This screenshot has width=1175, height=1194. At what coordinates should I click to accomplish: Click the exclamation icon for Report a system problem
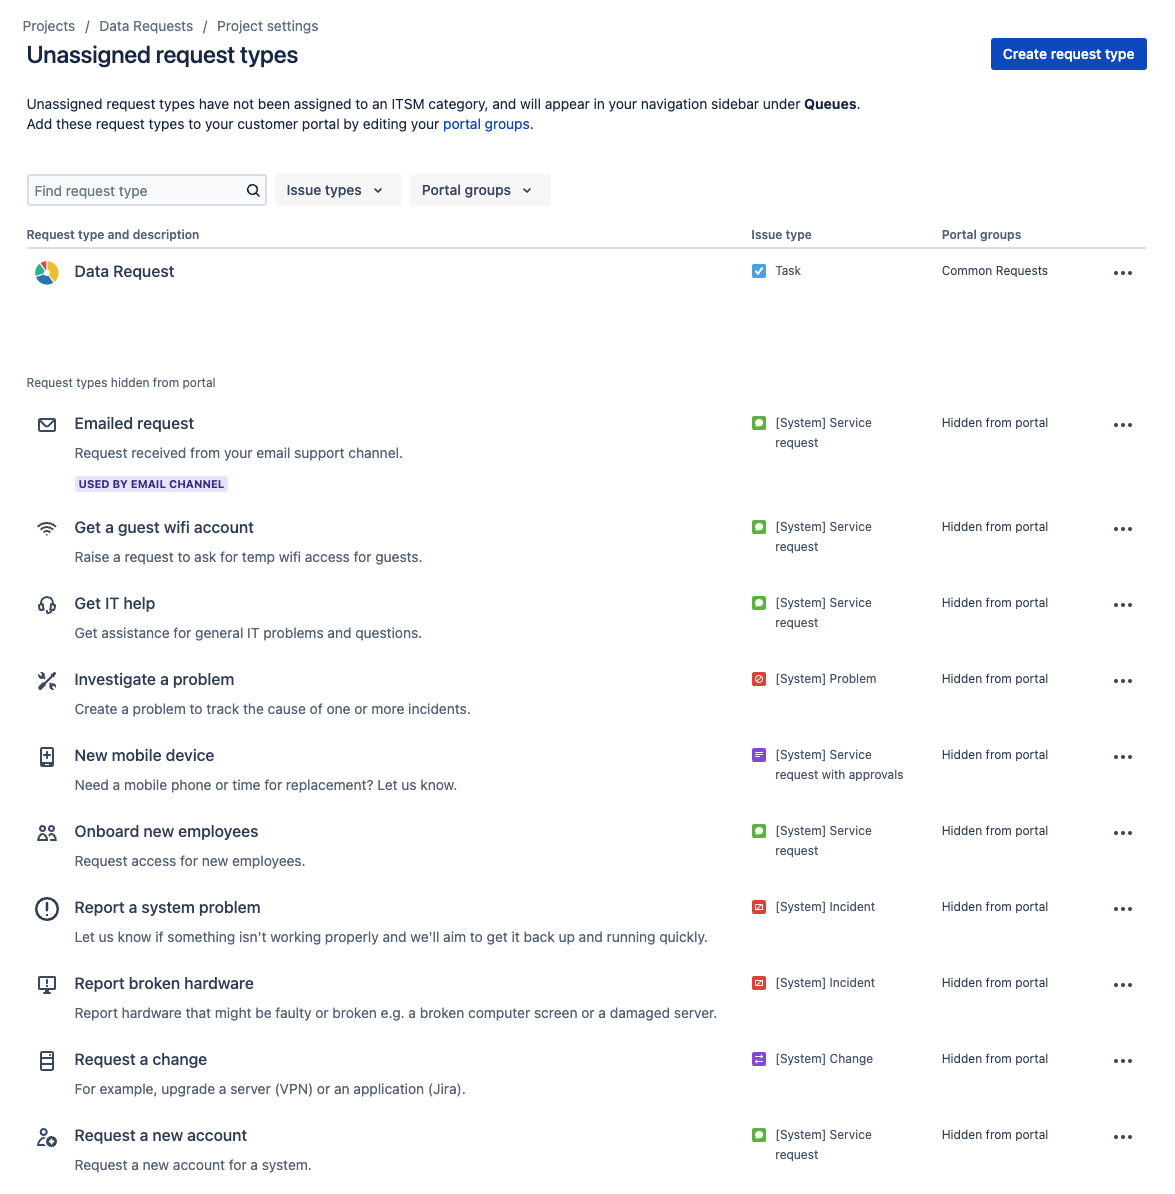[46, 908]
